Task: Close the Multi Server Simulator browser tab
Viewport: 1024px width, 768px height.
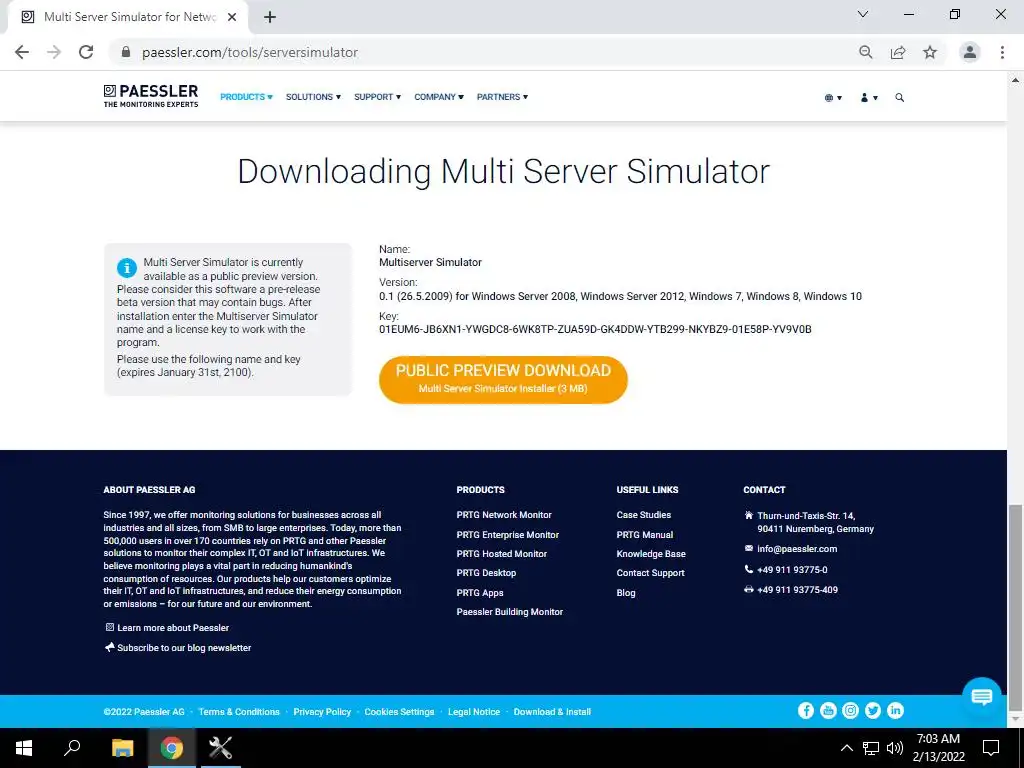Action: click(232, 17)
